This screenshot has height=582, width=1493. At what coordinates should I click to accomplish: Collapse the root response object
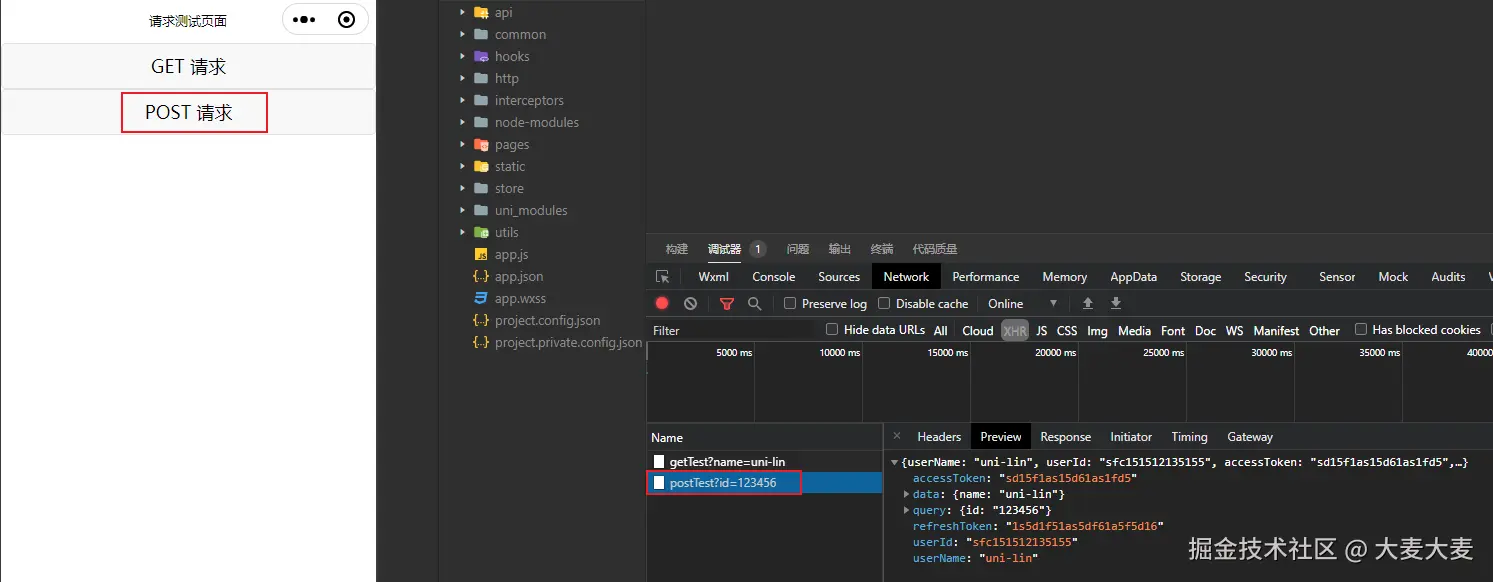tap(895, 463)
